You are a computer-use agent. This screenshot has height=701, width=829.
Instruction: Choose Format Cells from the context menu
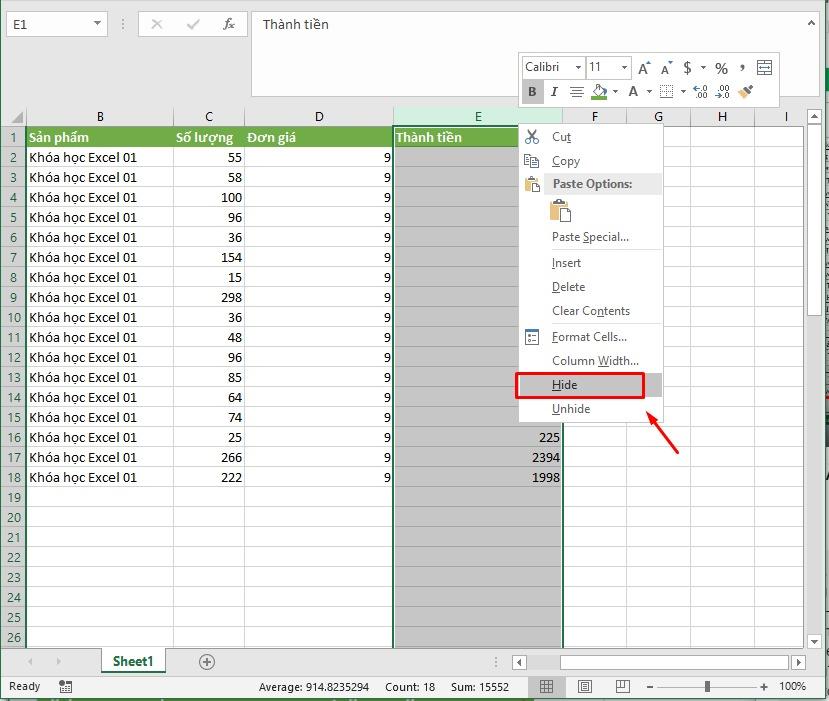pyautogui.click(x=589, y=336)
